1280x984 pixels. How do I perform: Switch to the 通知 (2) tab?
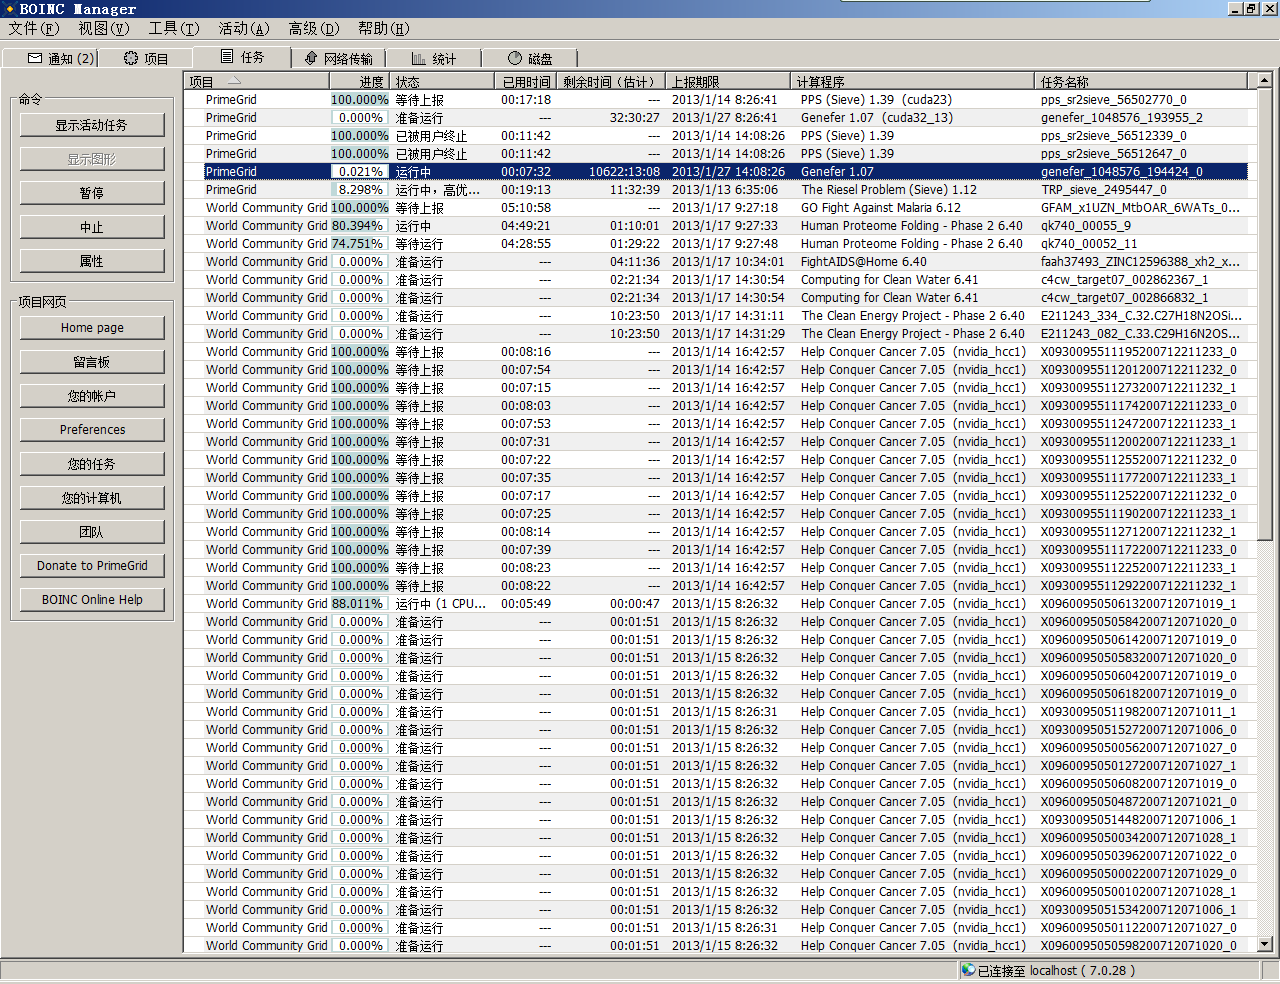50,59
